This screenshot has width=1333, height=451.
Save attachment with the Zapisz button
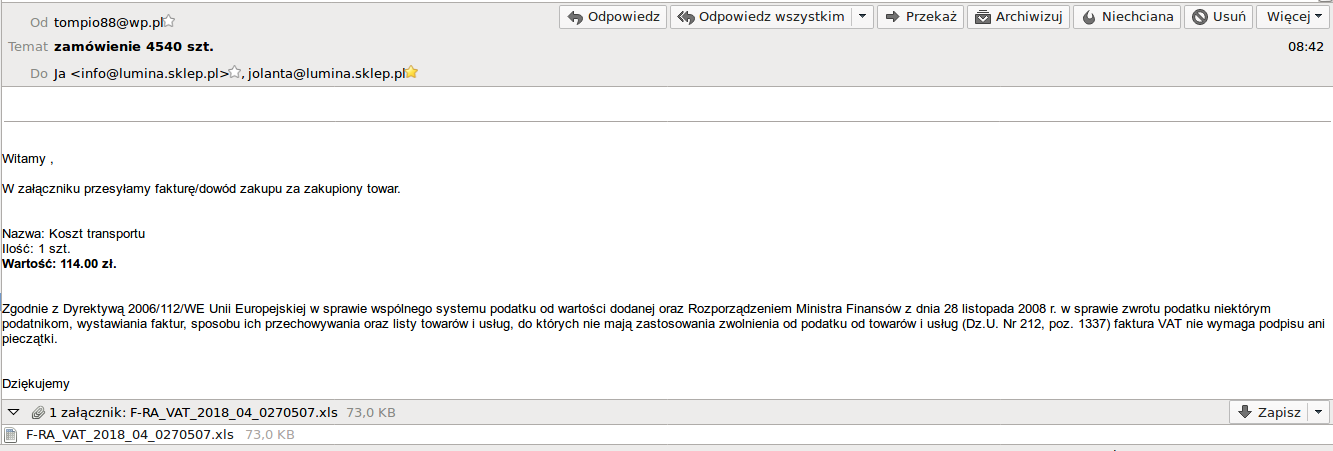point(1269,412)
